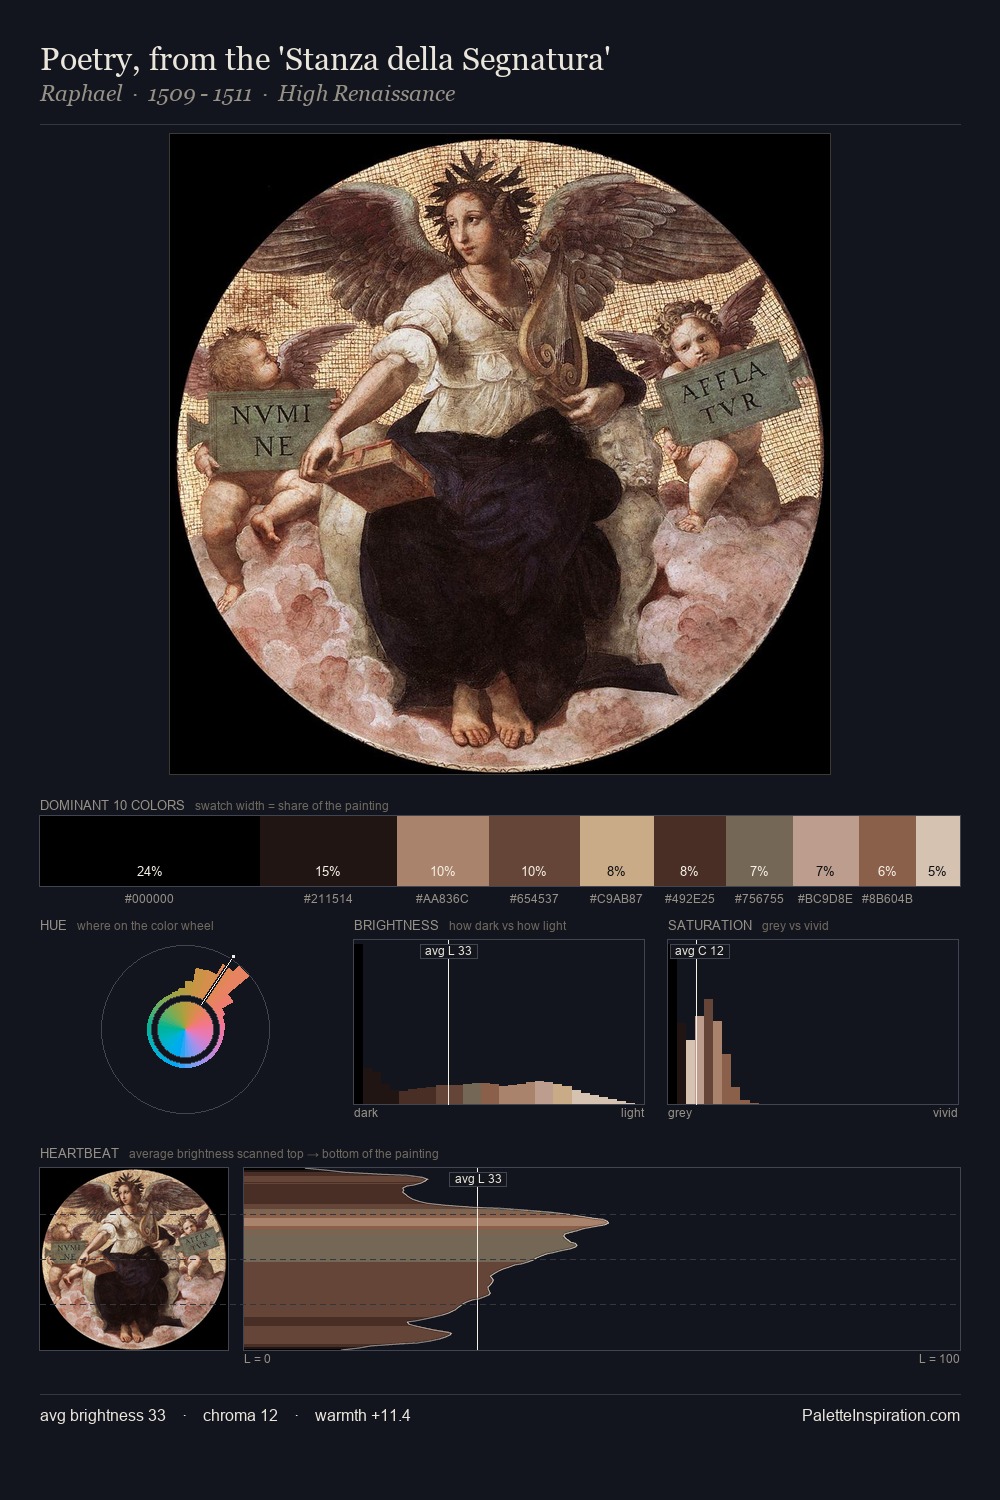The width and height of the screenshot is (1000, 1500).
Task: Click the date 1509 - 1511
Action: pos(200,94)
